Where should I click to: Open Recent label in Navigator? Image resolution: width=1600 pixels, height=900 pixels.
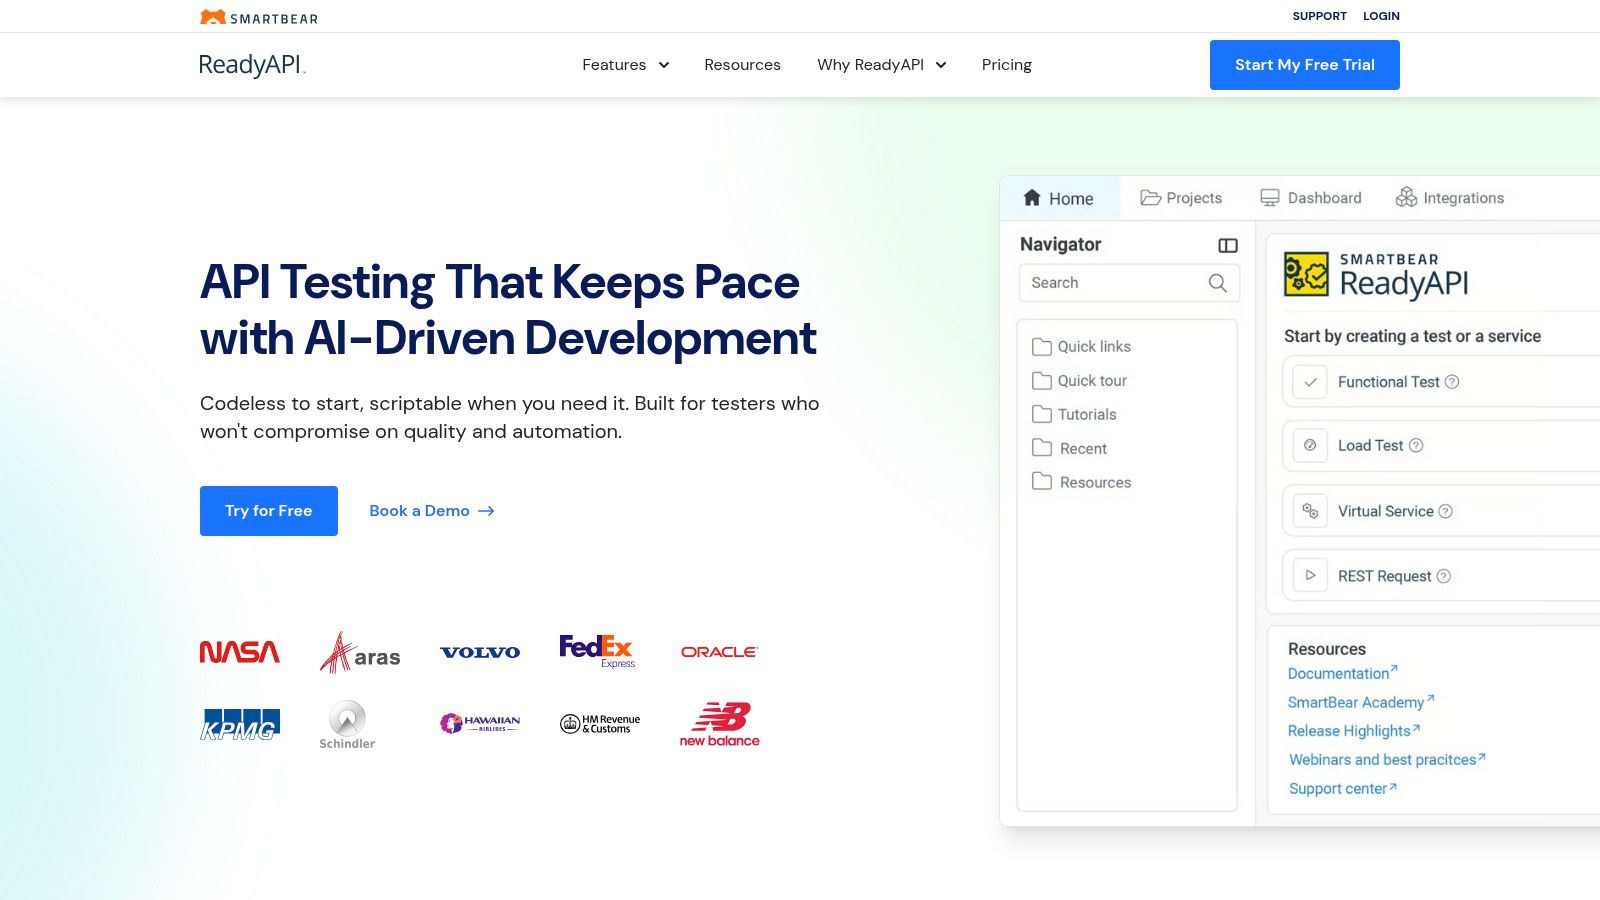pyautogui.click(x=1083, y=449)
